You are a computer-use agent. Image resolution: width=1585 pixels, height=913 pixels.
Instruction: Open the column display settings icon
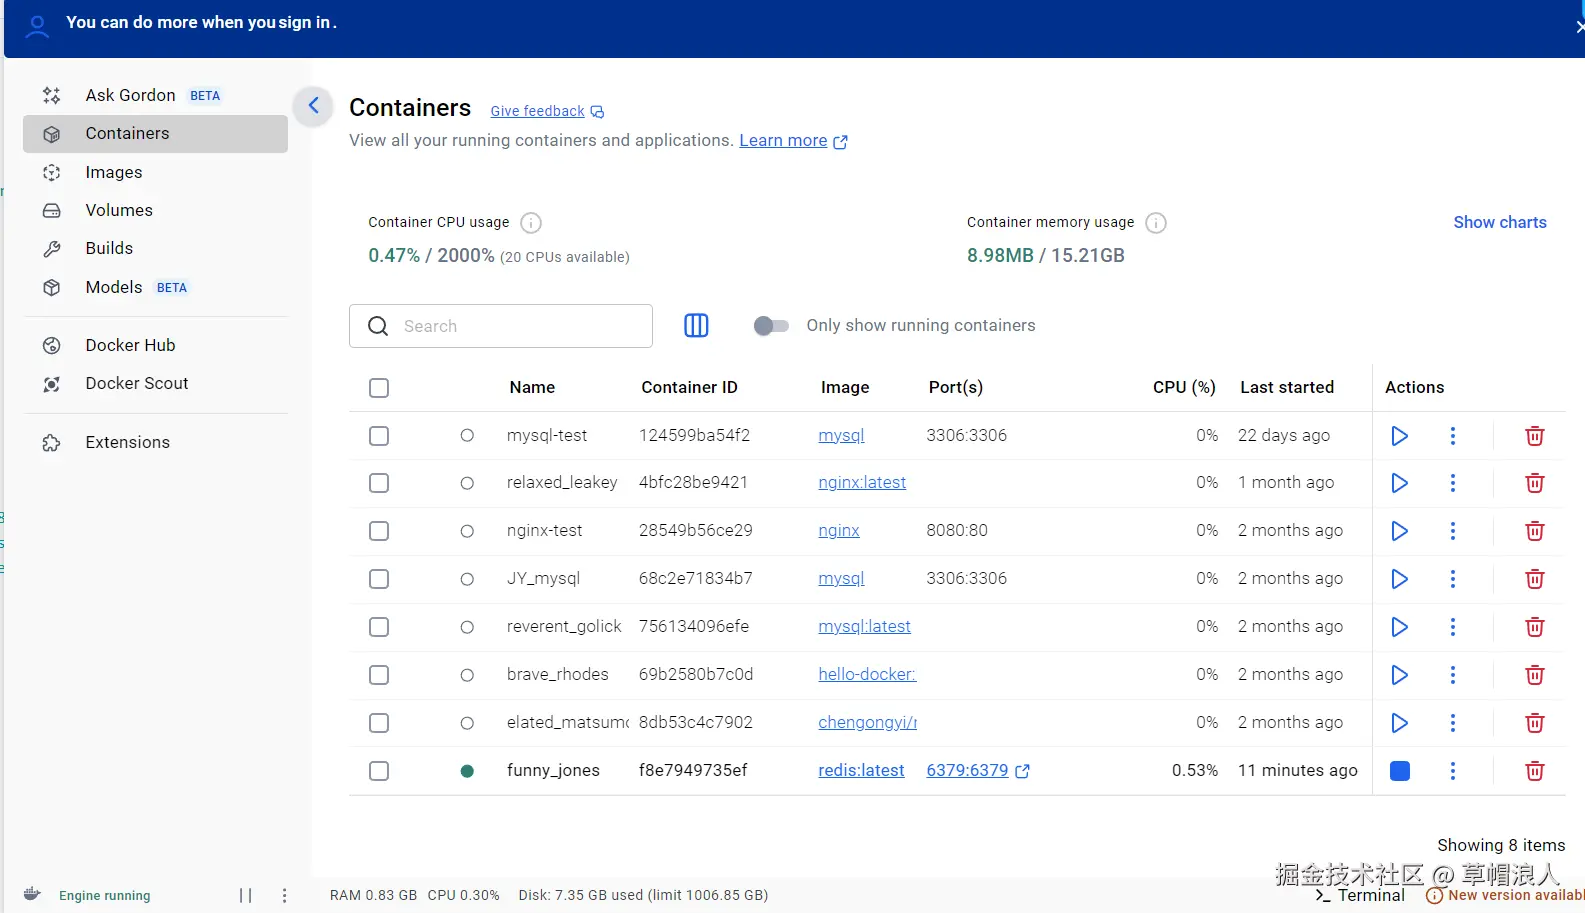click(x=696, y=325)
